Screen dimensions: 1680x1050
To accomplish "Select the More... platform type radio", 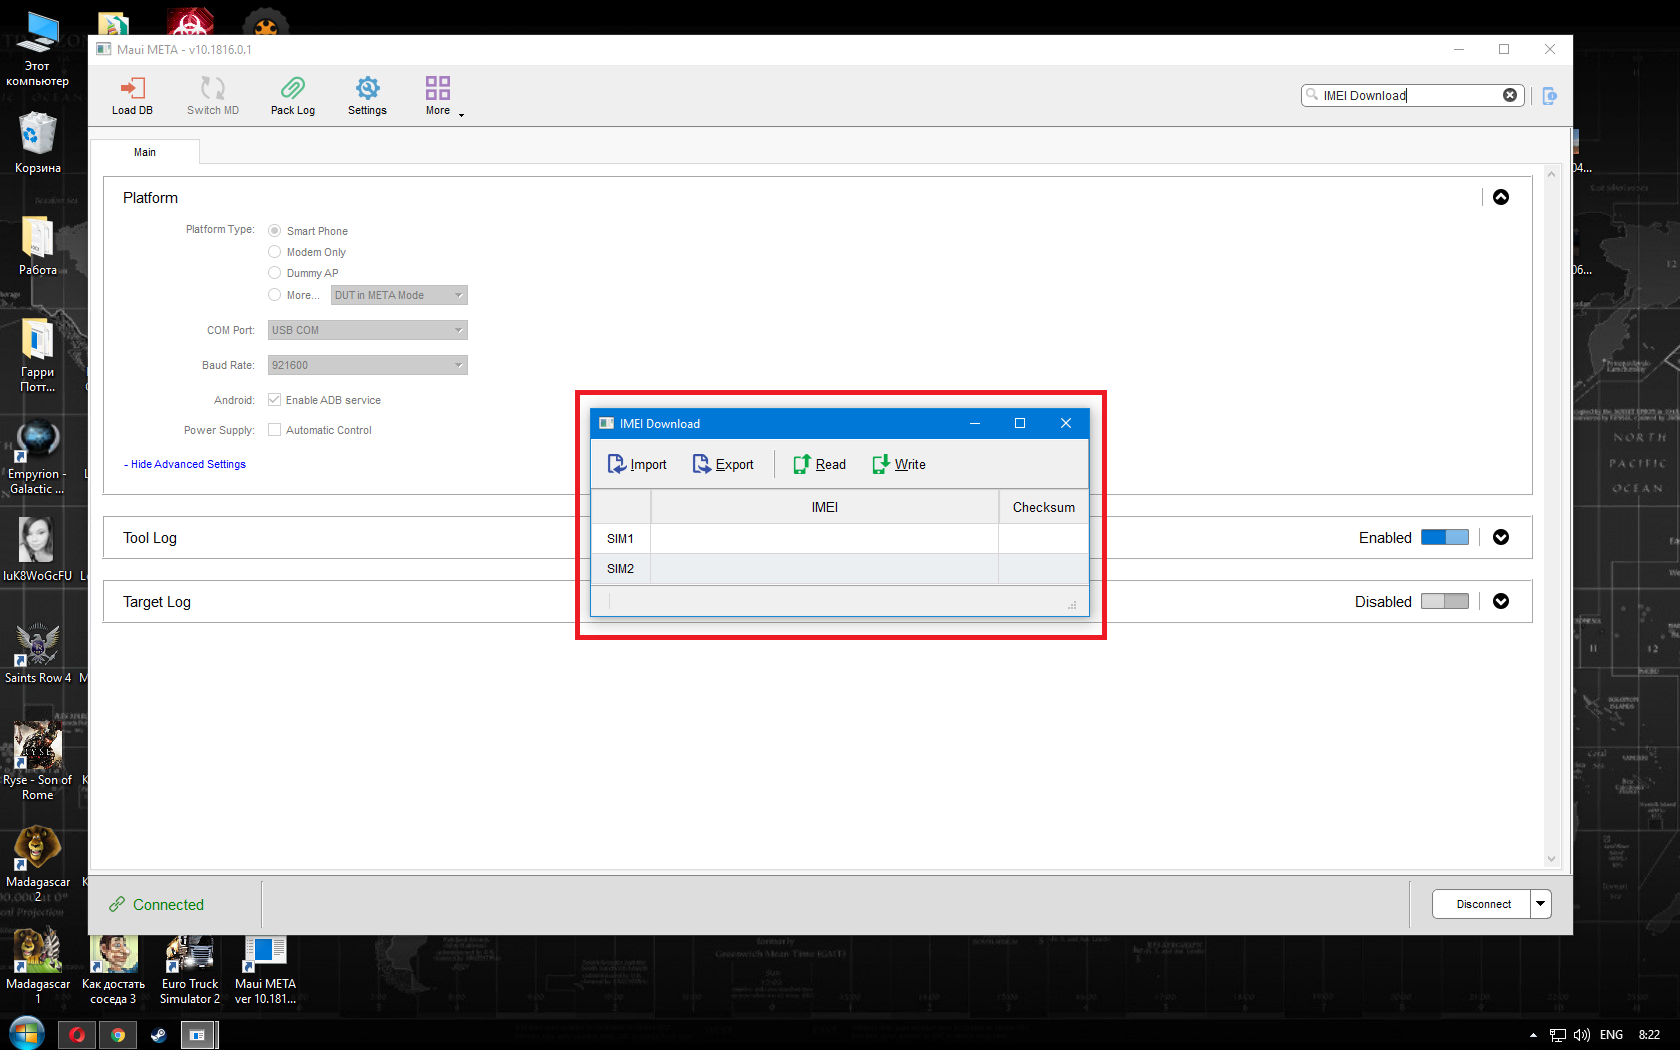I will [274, 295].
